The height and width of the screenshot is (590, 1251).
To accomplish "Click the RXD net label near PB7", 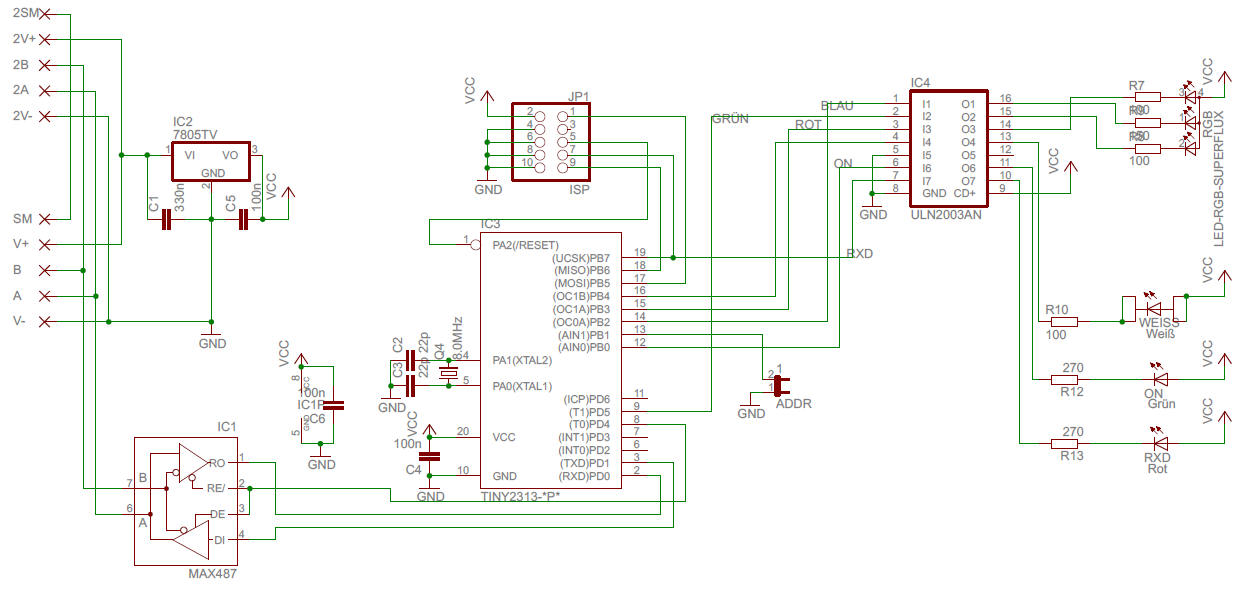I will [860, 253].
